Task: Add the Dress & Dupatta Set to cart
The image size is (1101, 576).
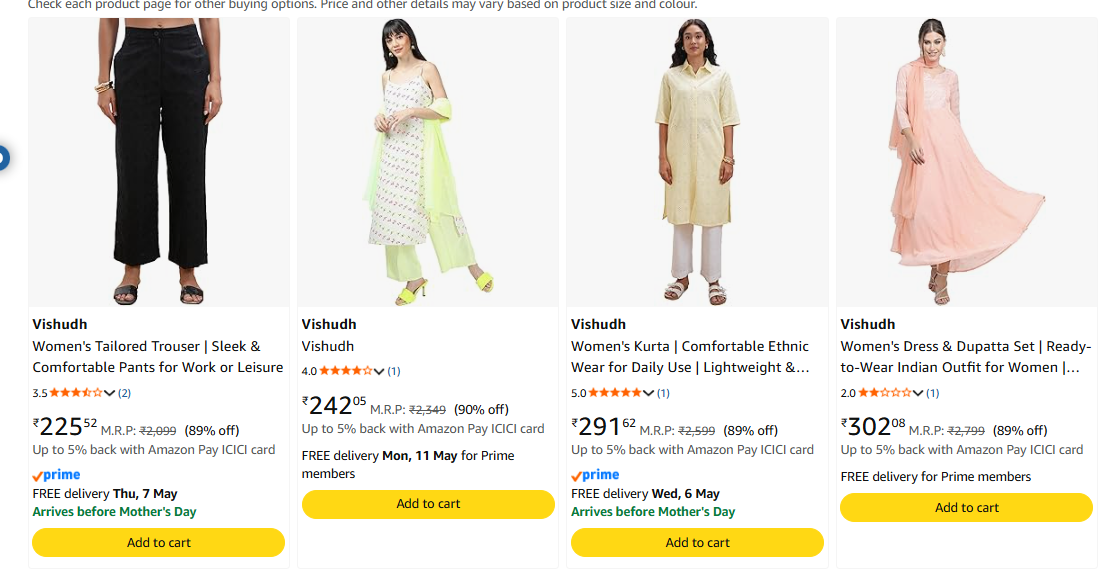Action: [966, 507]
